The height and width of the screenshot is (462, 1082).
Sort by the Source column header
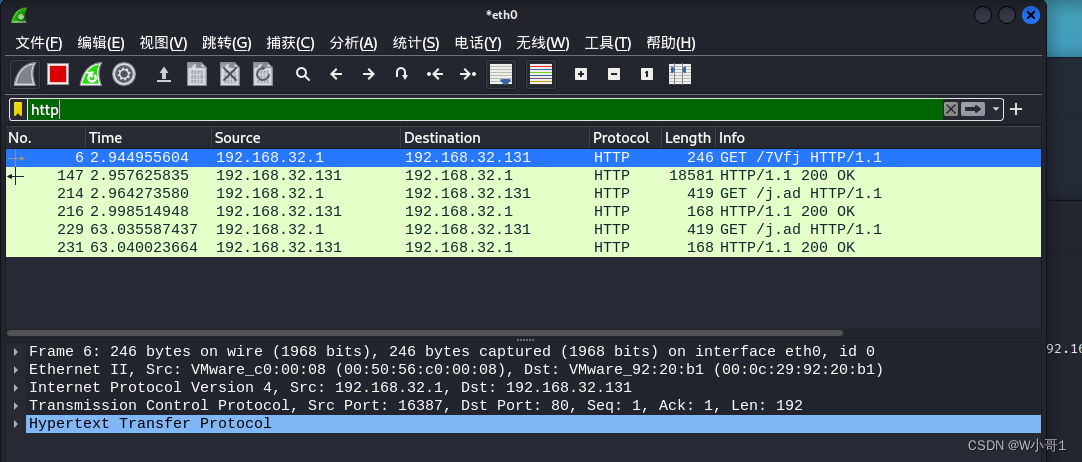306,138
